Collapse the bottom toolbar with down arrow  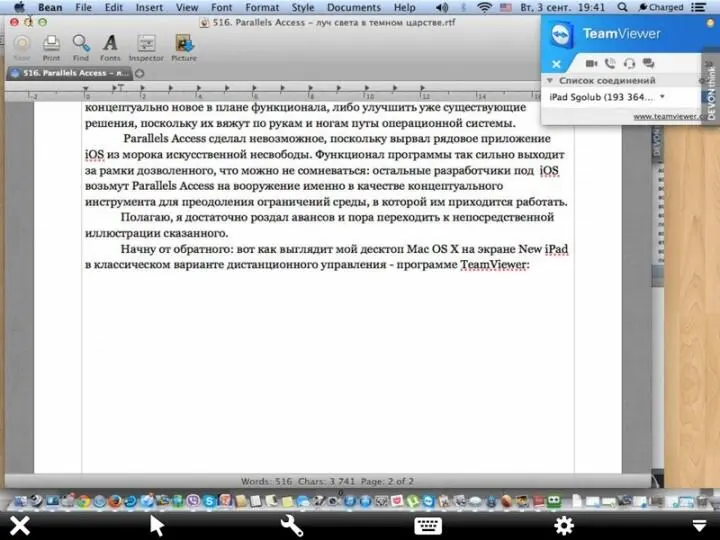pyautogui.click(x=699, y=526)
